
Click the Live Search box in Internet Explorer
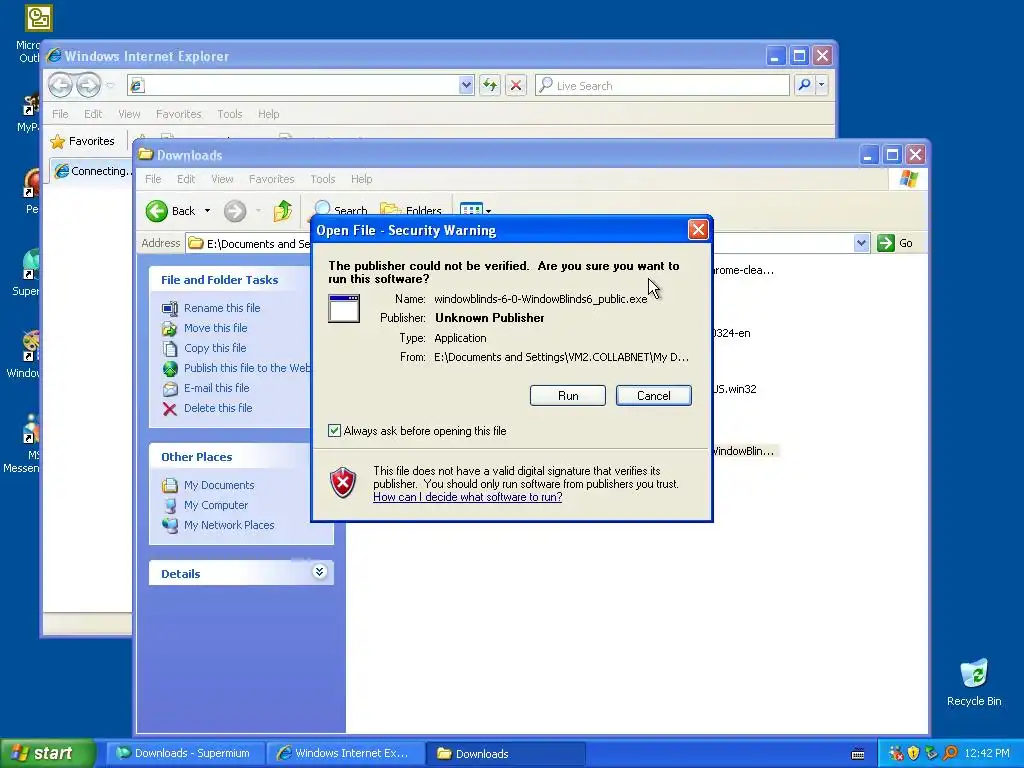pos(662,85)
